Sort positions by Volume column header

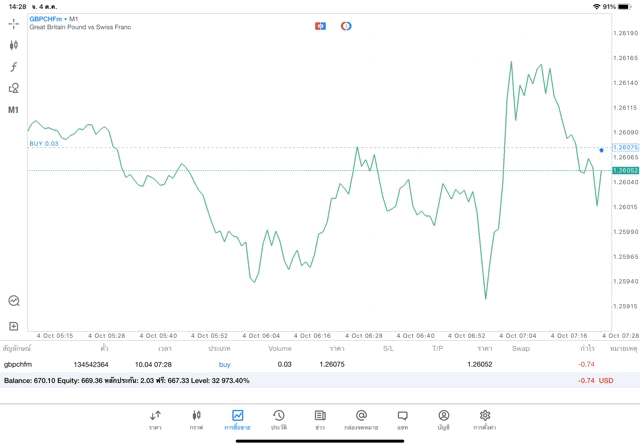click(x=280, y=348)
